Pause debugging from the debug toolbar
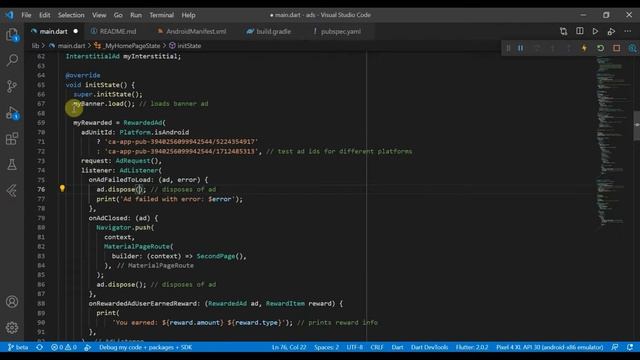 pos(521,48)
